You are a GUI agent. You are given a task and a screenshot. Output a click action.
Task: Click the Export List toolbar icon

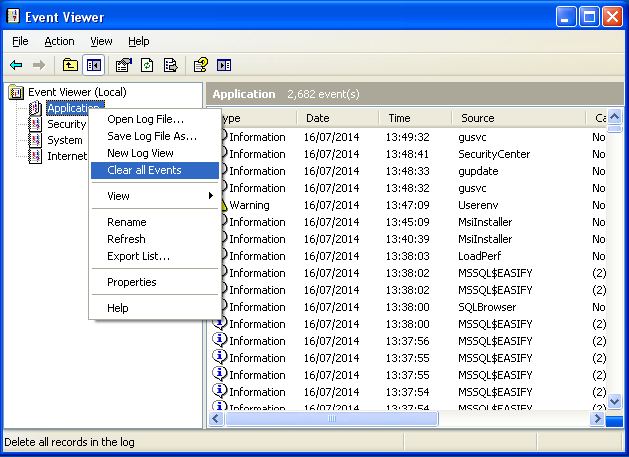tap(170, 65)
